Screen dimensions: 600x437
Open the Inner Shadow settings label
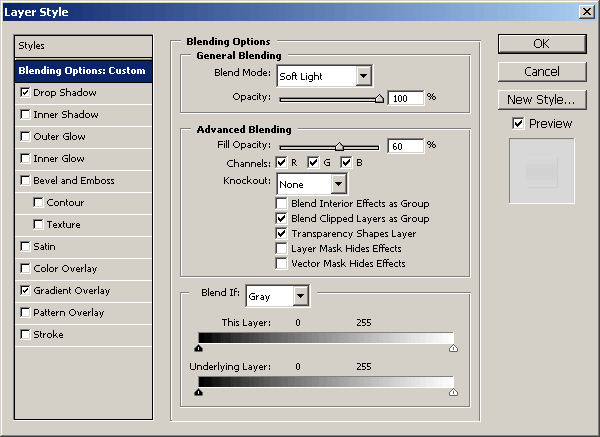click(x=66, y=114)
